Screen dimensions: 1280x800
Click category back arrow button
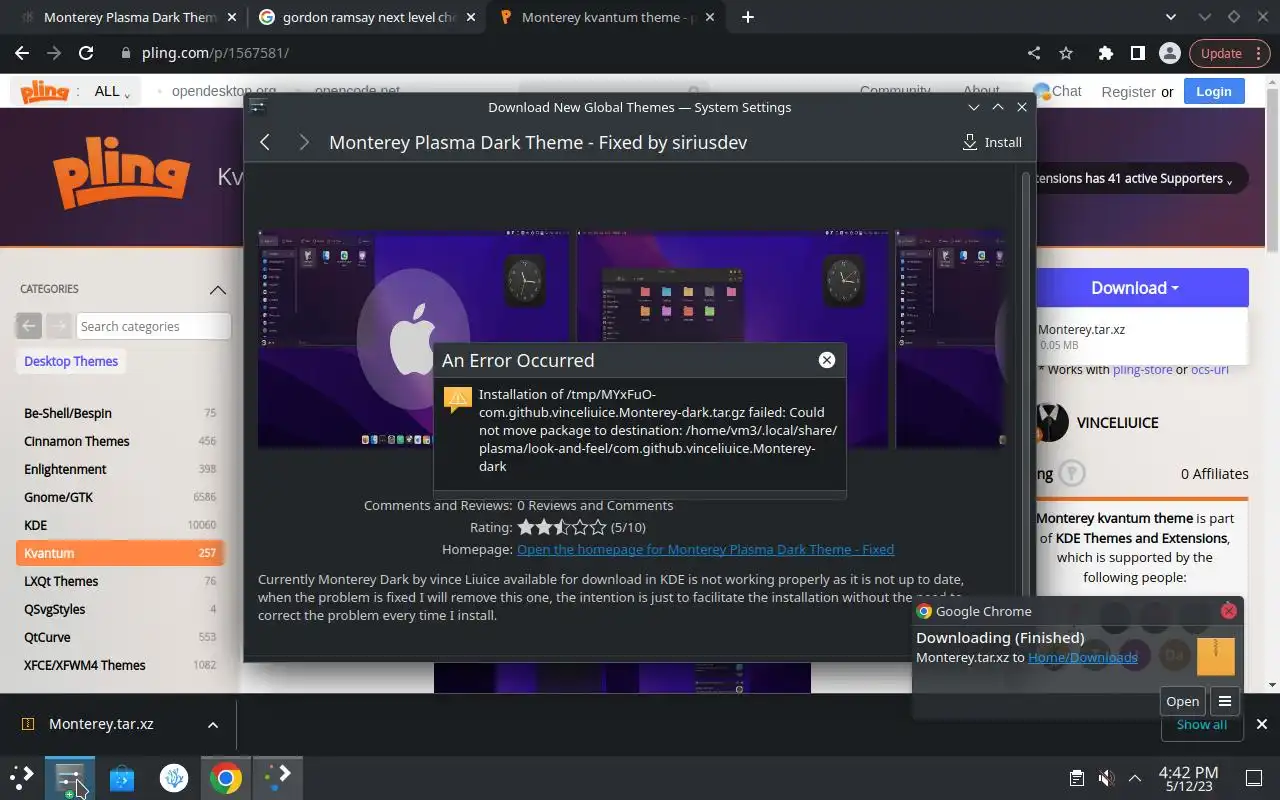29,326
